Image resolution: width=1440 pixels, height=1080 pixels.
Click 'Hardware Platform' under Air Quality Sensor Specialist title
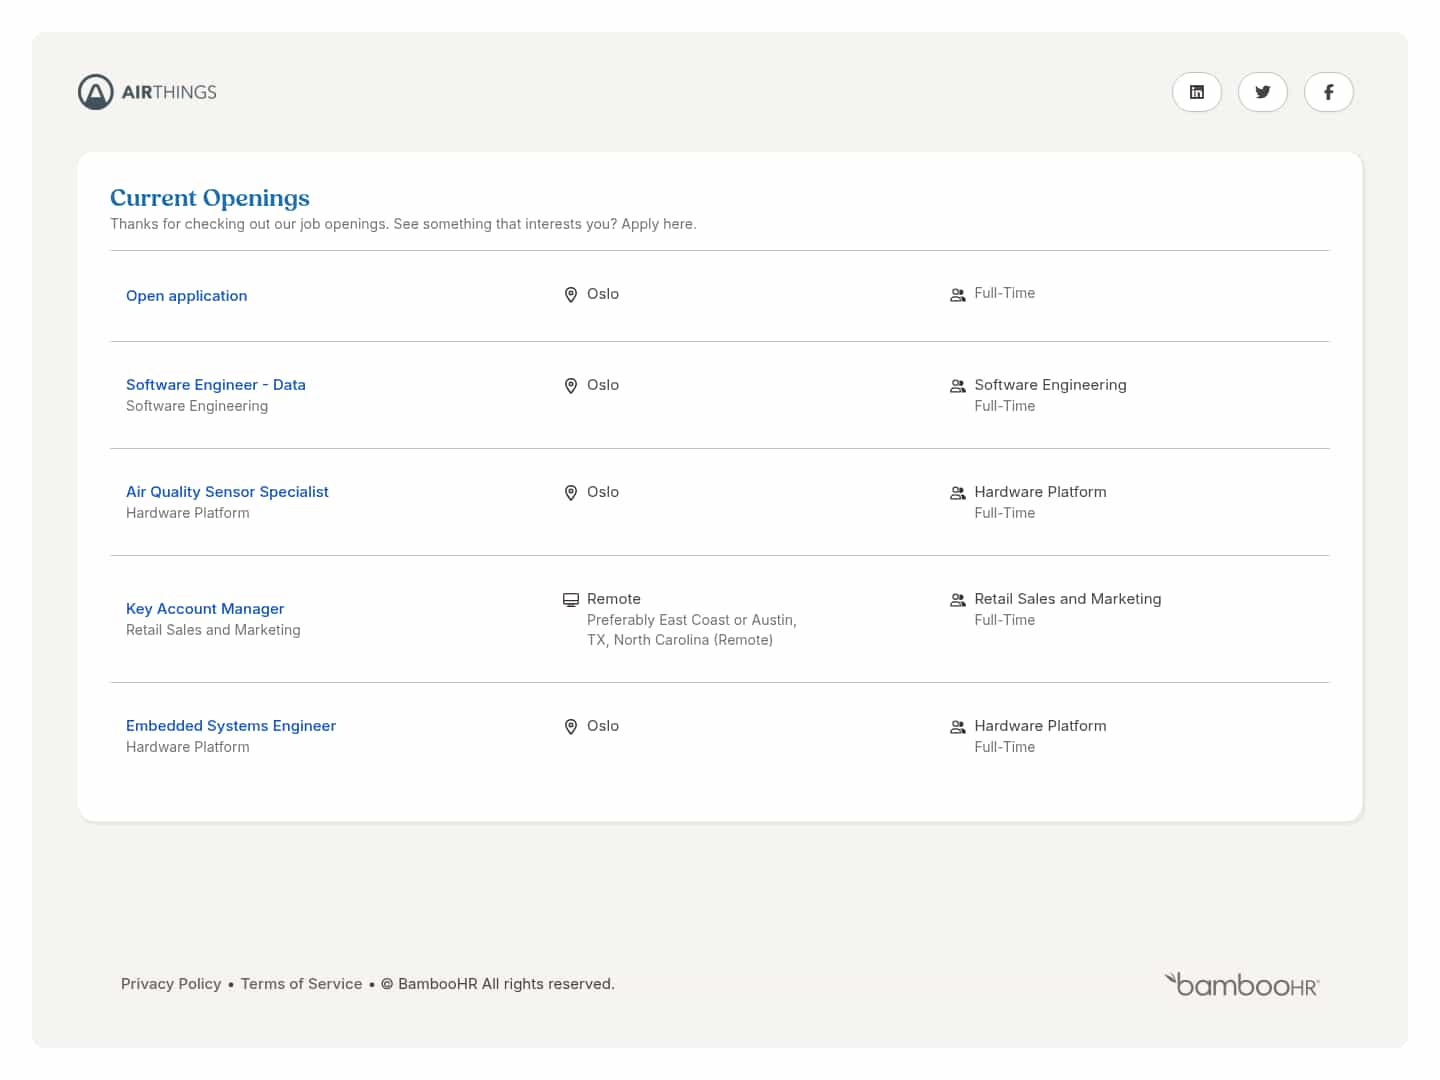[188, 513]
